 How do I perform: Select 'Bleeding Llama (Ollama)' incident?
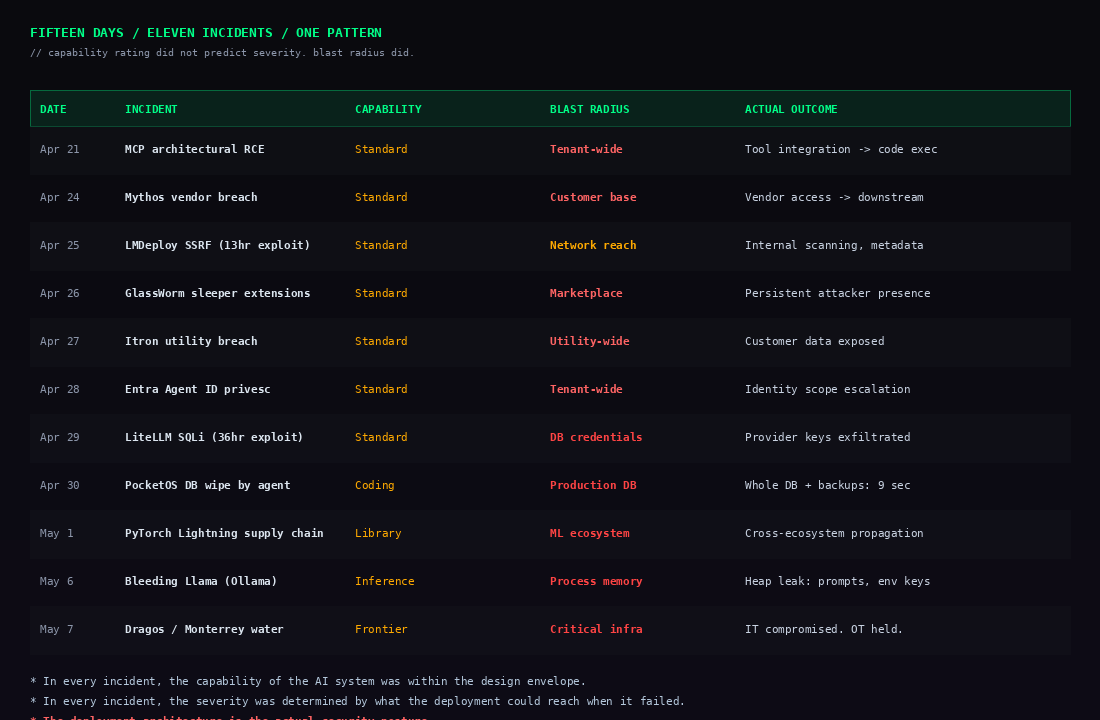pos(201,582)
